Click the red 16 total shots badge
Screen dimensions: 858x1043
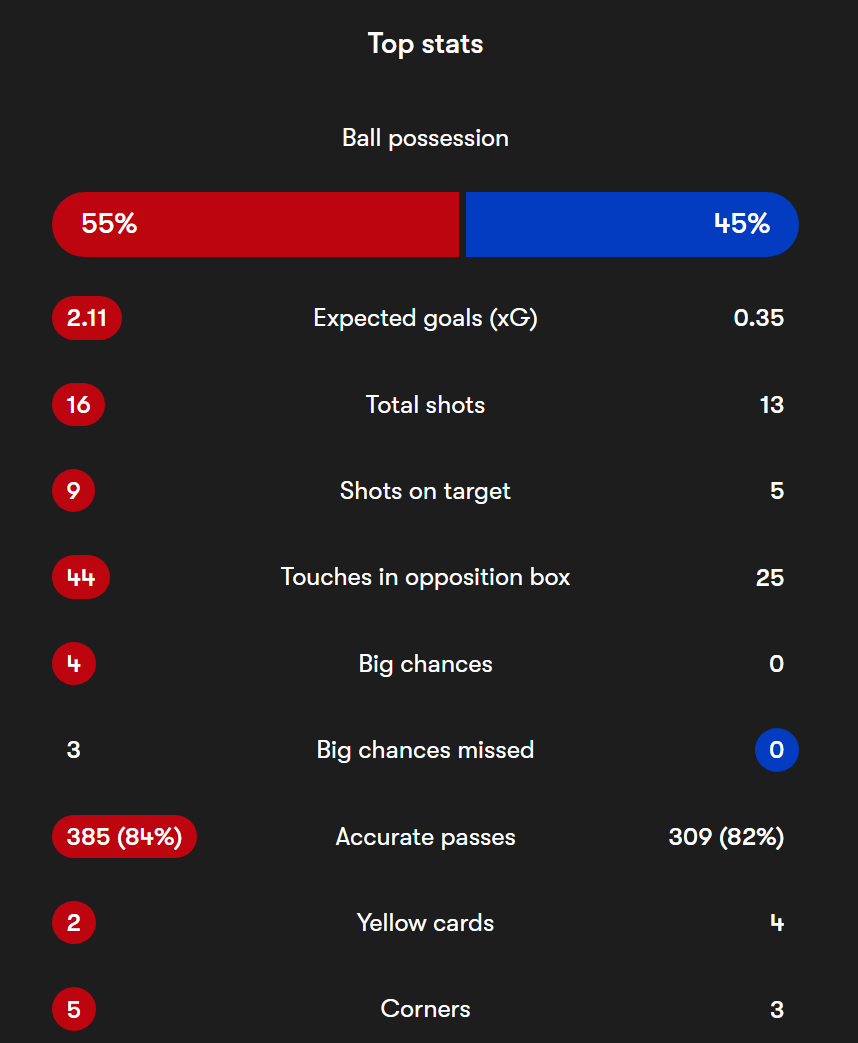(78, 404)
